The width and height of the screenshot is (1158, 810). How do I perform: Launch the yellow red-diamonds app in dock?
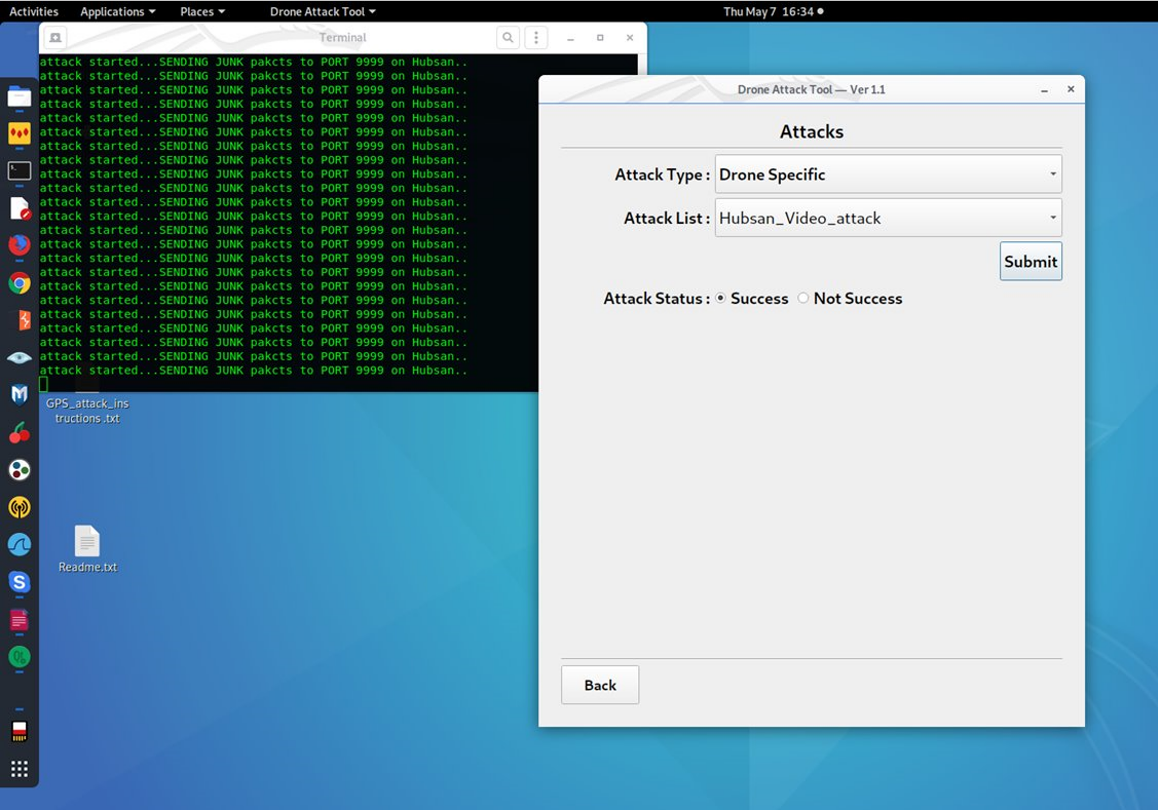pyautogui.click(x=19, y=134)
